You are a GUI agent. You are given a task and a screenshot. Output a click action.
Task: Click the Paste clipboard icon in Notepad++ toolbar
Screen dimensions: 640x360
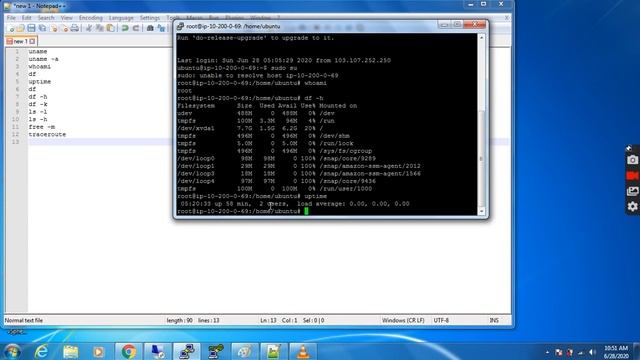coord(110,28)
